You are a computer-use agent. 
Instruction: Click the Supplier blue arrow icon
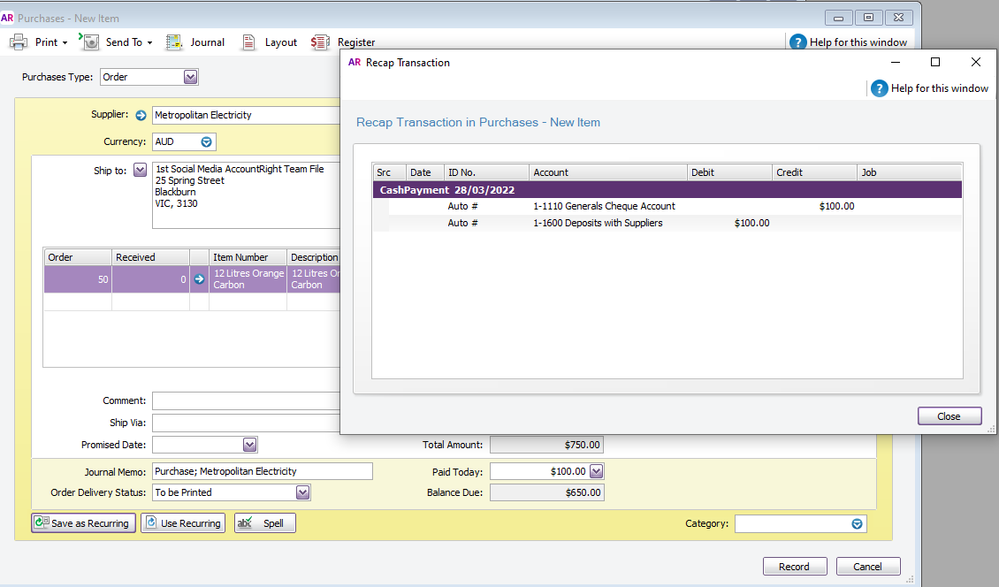coord(141,115)
